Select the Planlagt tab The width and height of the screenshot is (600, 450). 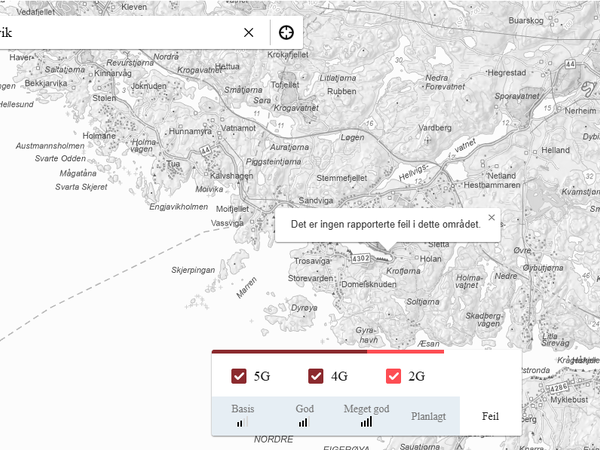[x=428, y=416]
